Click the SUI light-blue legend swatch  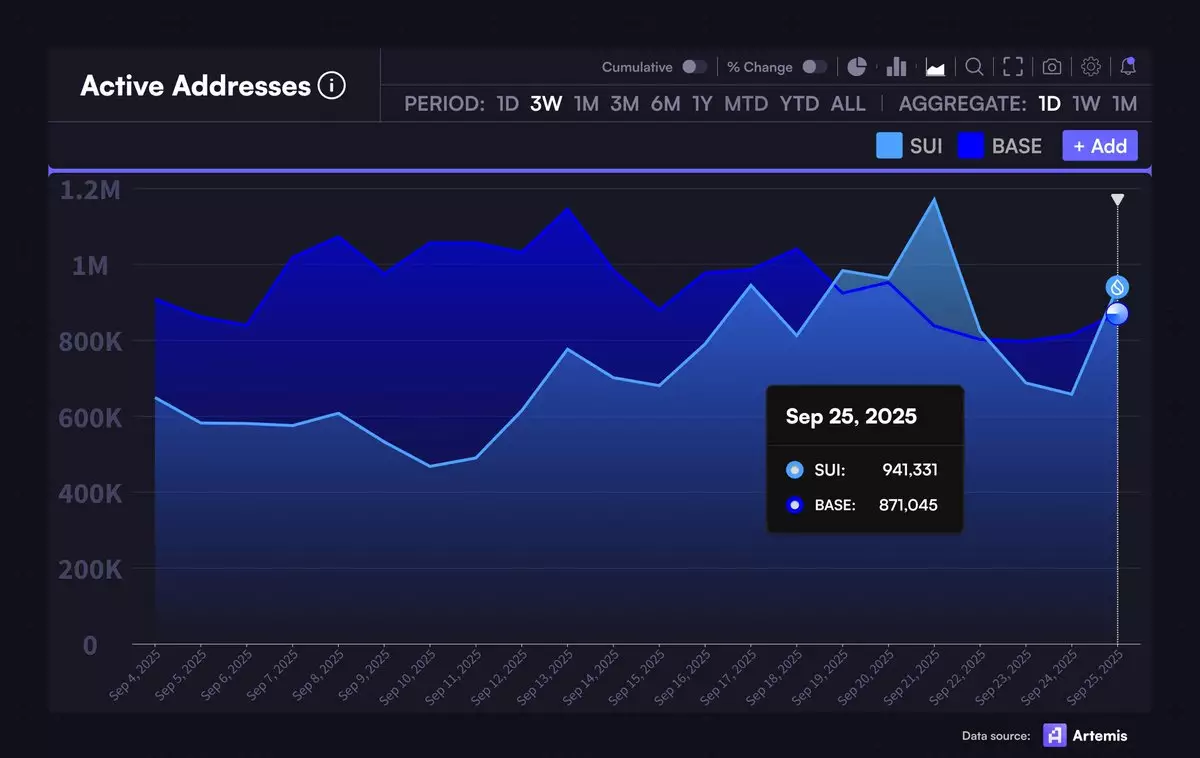pyautogui.click(x=889, y=146)
